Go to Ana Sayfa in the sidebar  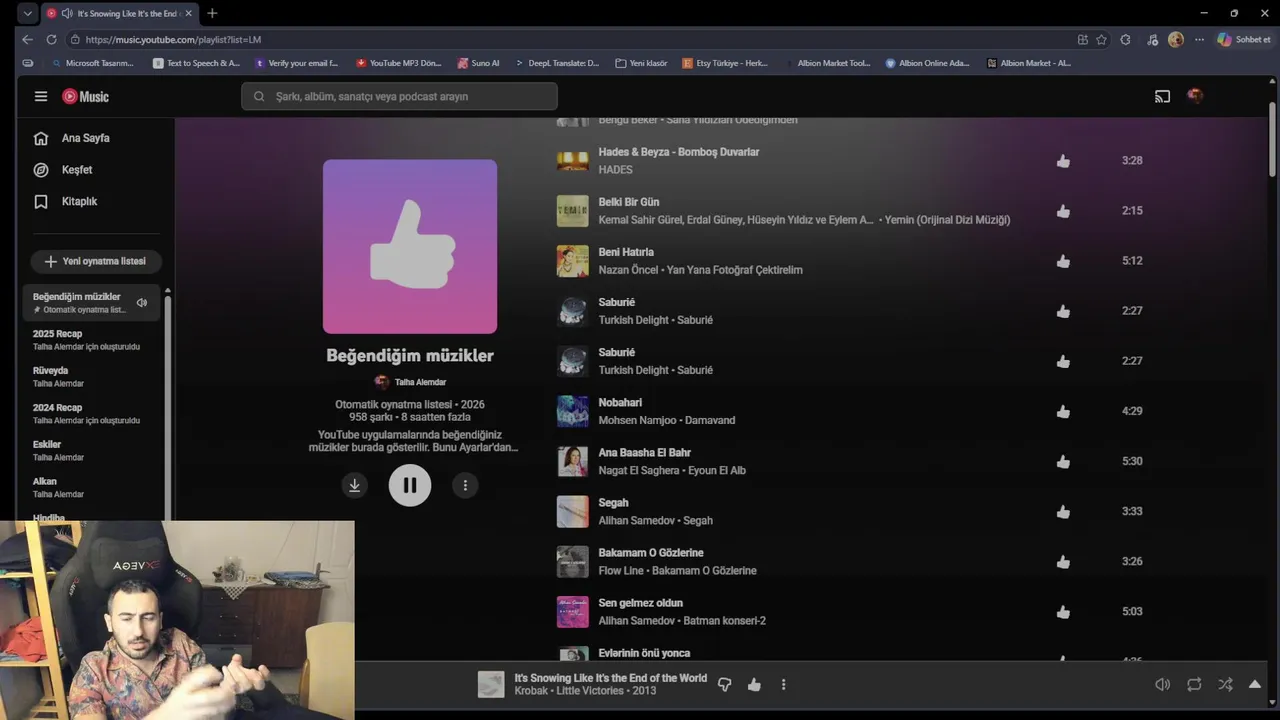click(87, 138)
